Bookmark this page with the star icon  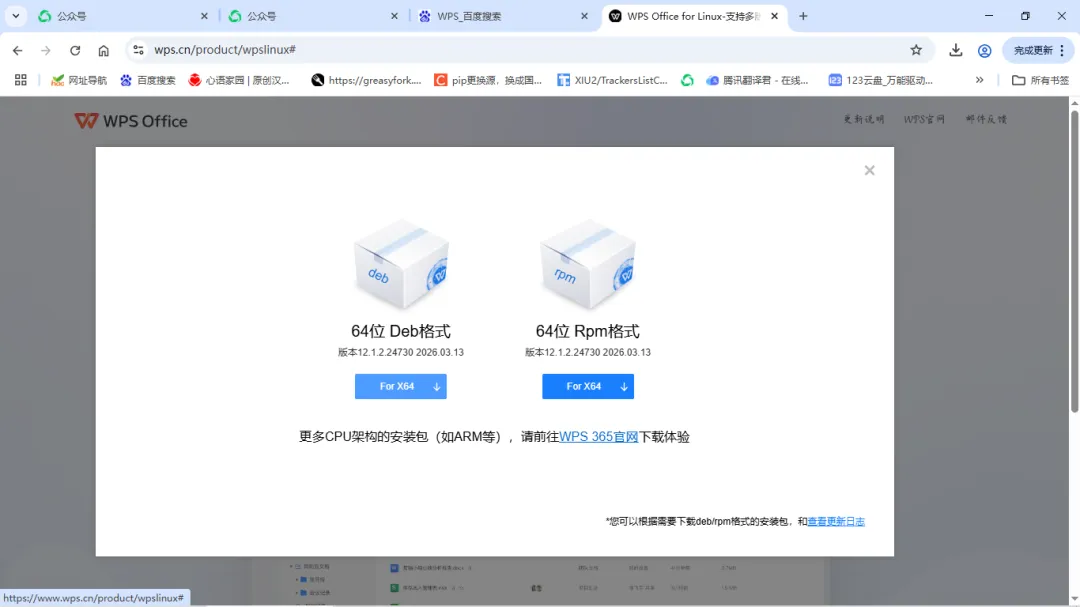coord(916,50)
